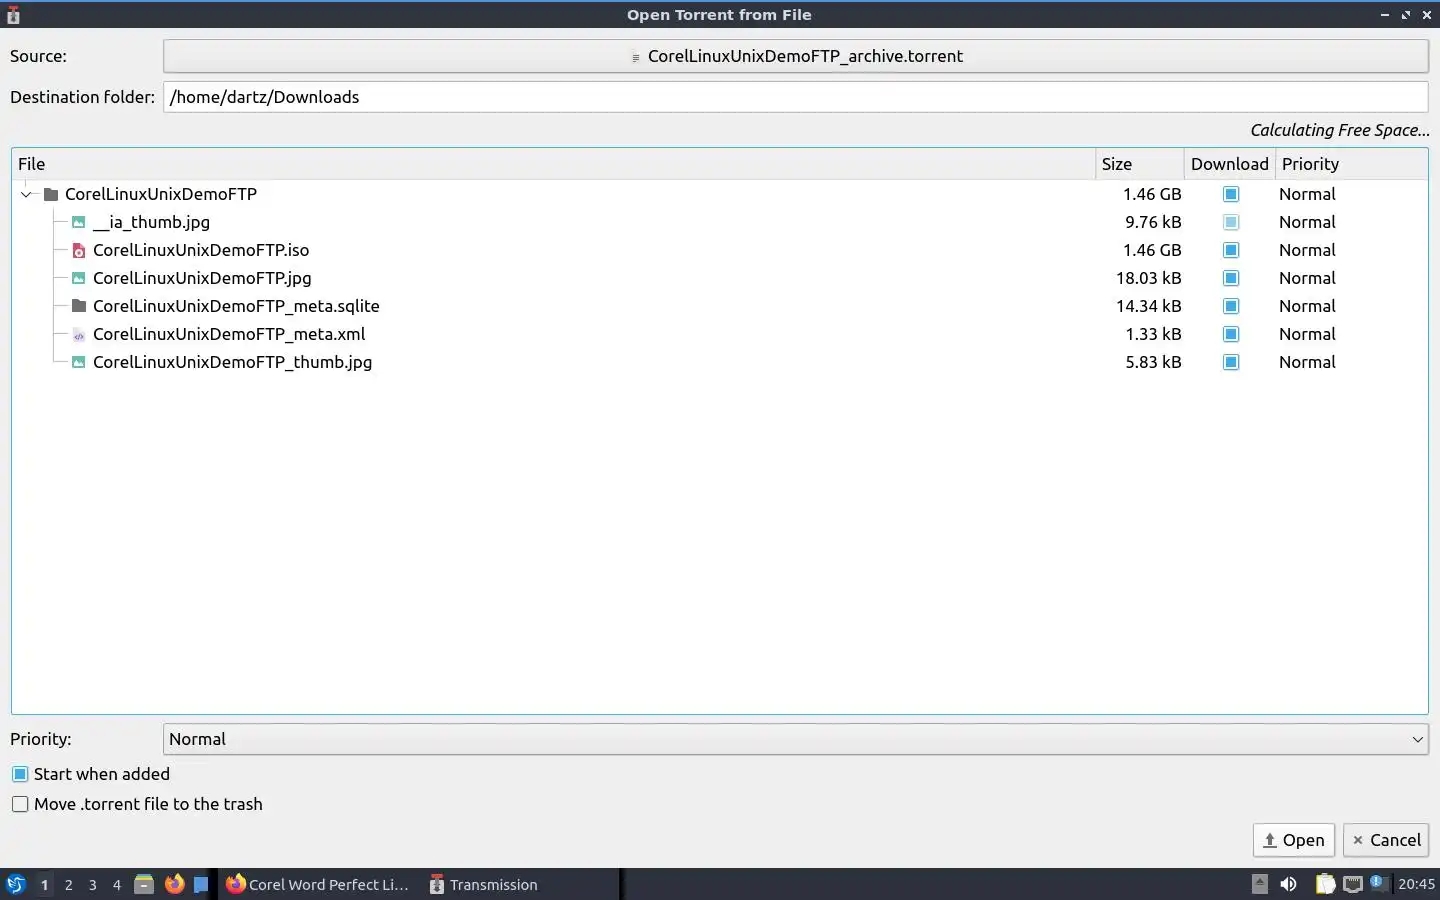The width and height of the screenshot is (1440, 900).
Task: Select the CorelLinuxUnixDemoFTP_meta.xml file name
Action: (229, 334)
